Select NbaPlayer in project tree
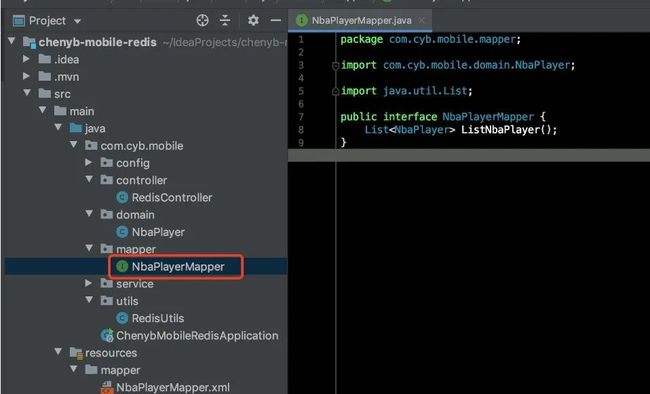The height and width of the screenshot is (394, 650). pyautogui.click(x=158, y=232)
